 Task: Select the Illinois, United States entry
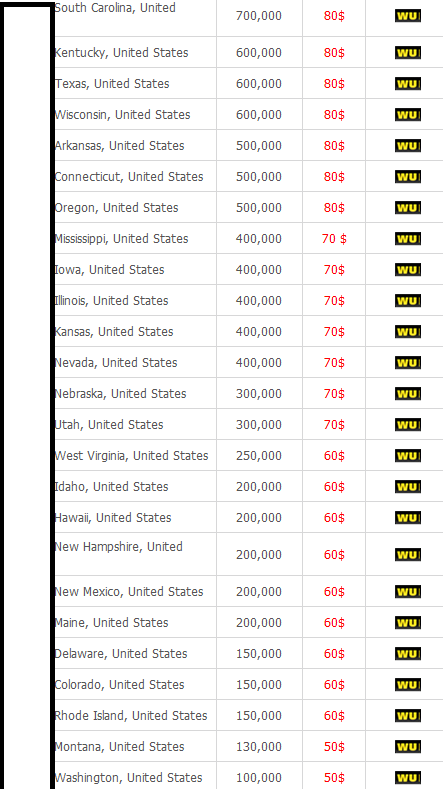coord(111,301)
